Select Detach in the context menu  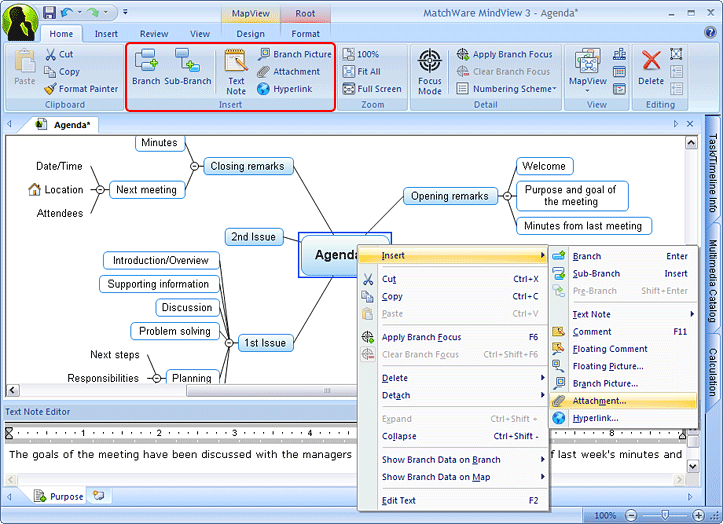(x=453, y=395)
